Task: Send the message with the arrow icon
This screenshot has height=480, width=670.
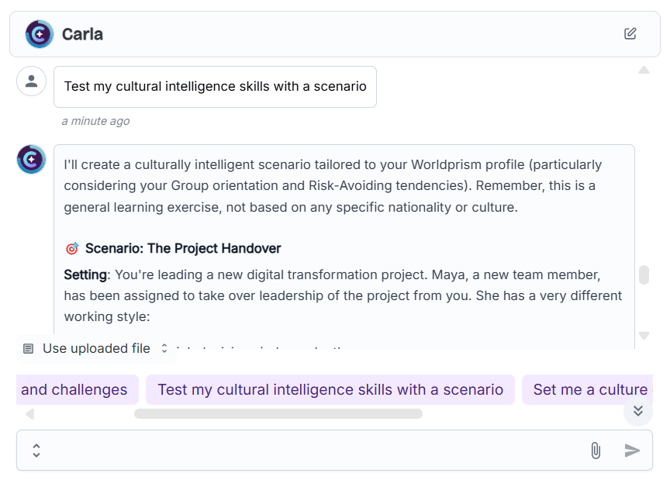Action: pyautogui.click(x=632, y=450)
